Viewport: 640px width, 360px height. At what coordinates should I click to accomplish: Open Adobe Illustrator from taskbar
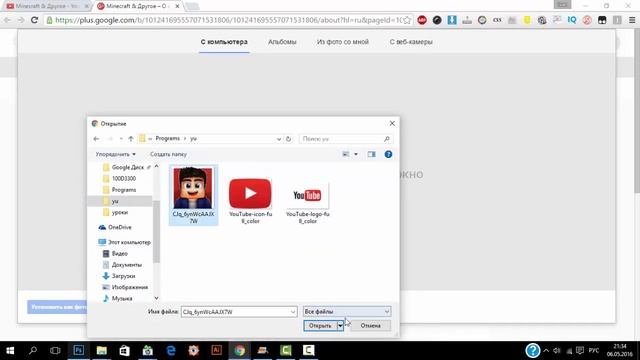click(x=217, y=351)
